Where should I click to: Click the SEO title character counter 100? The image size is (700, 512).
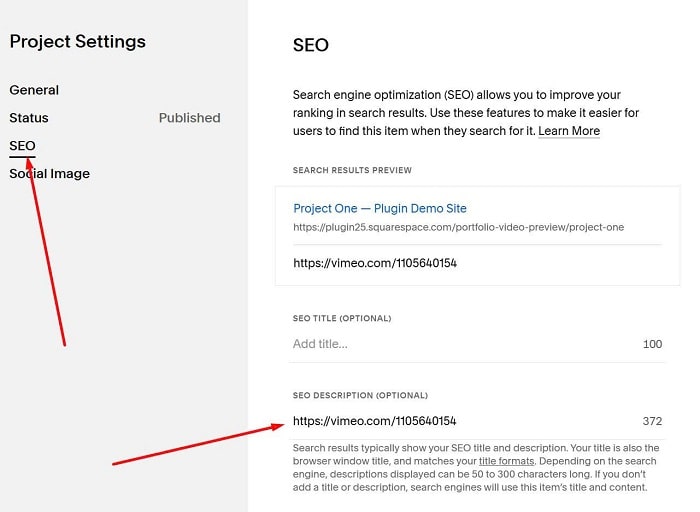652,344
